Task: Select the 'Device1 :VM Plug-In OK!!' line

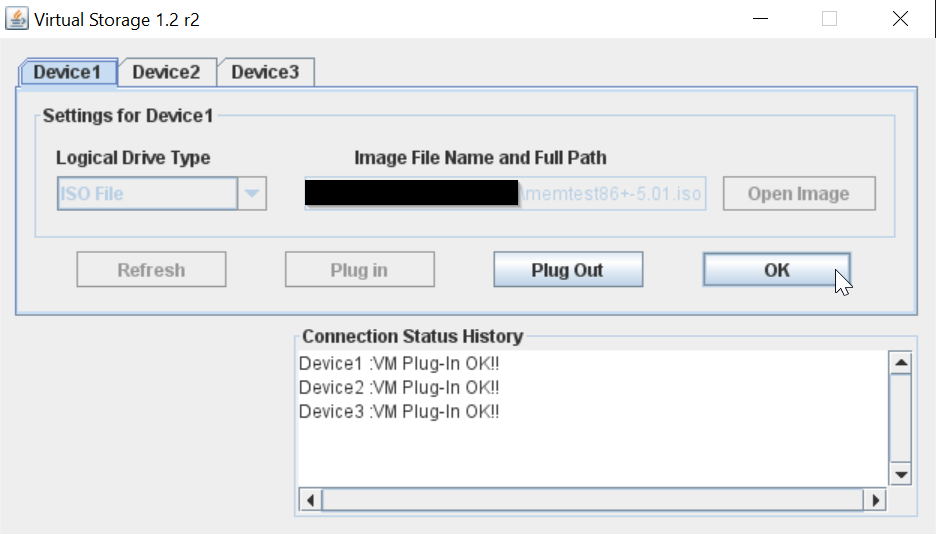Action: pos(399,363)
